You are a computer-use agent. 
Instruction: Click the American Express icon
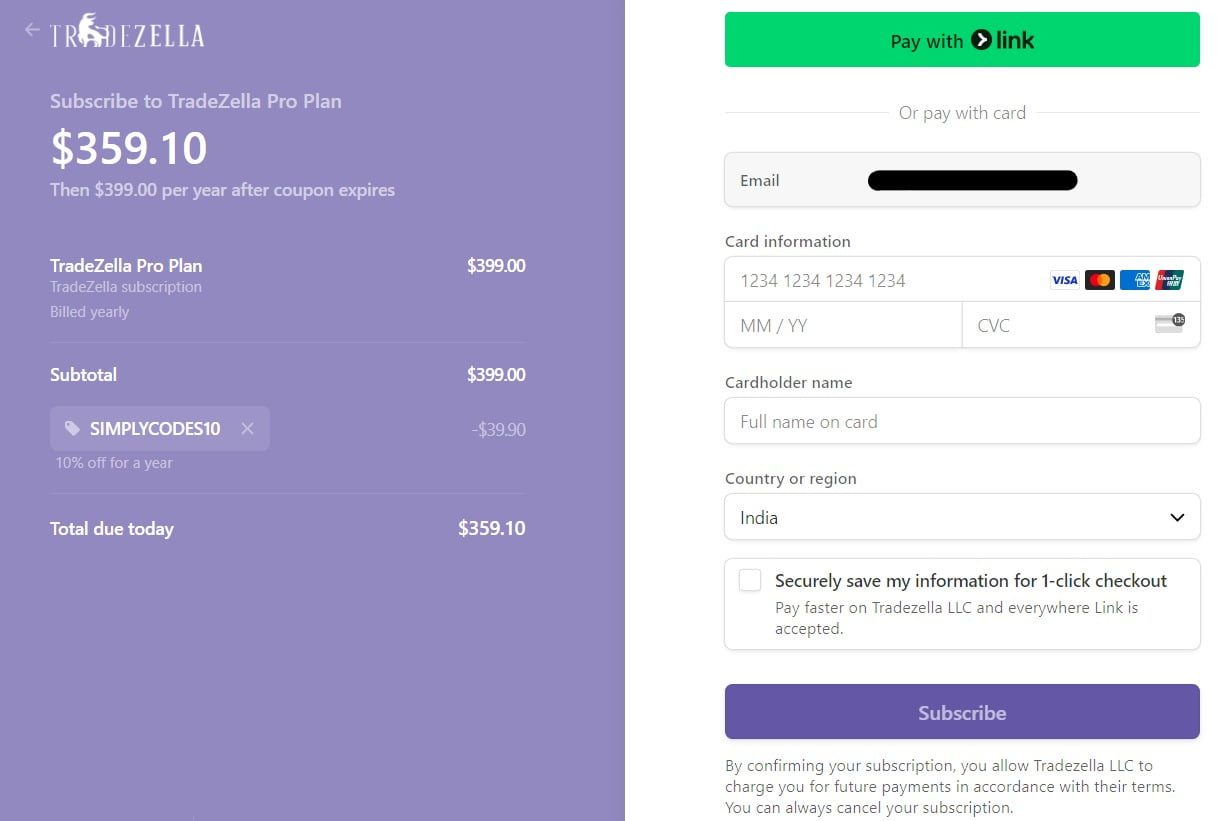pos(1134,280)
